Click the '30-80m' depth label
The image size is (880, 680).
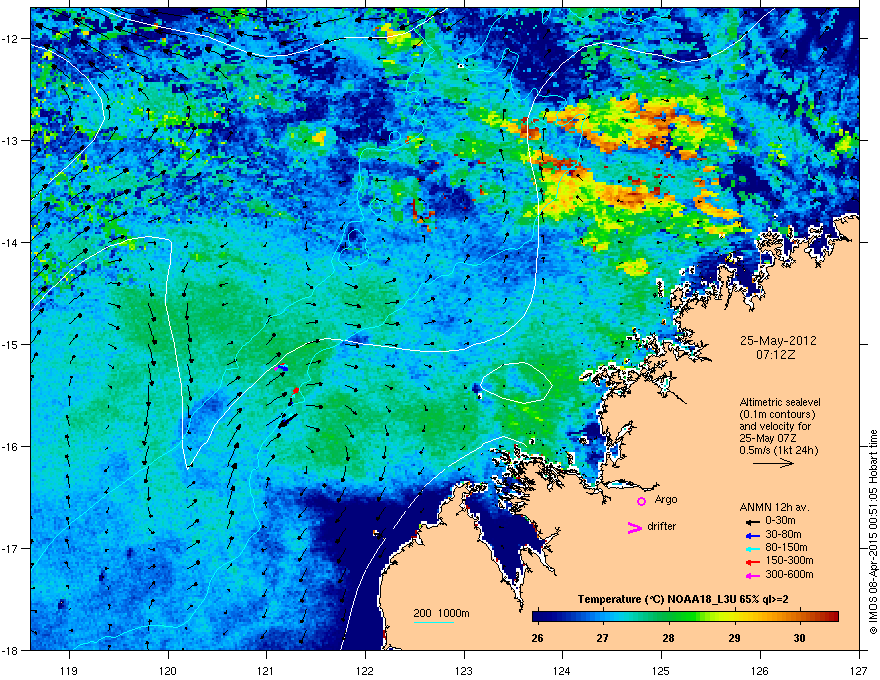[783, 534]
